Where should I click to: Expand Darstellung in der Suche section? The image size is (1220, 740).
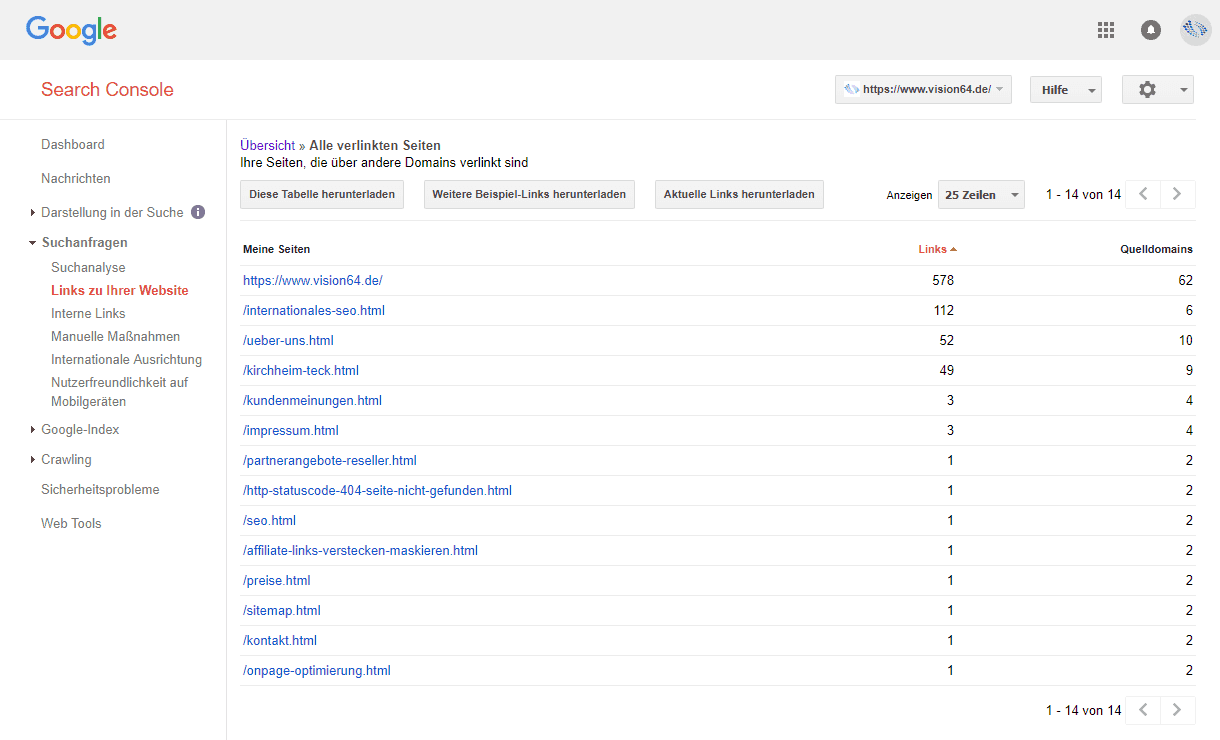[33, 212]
